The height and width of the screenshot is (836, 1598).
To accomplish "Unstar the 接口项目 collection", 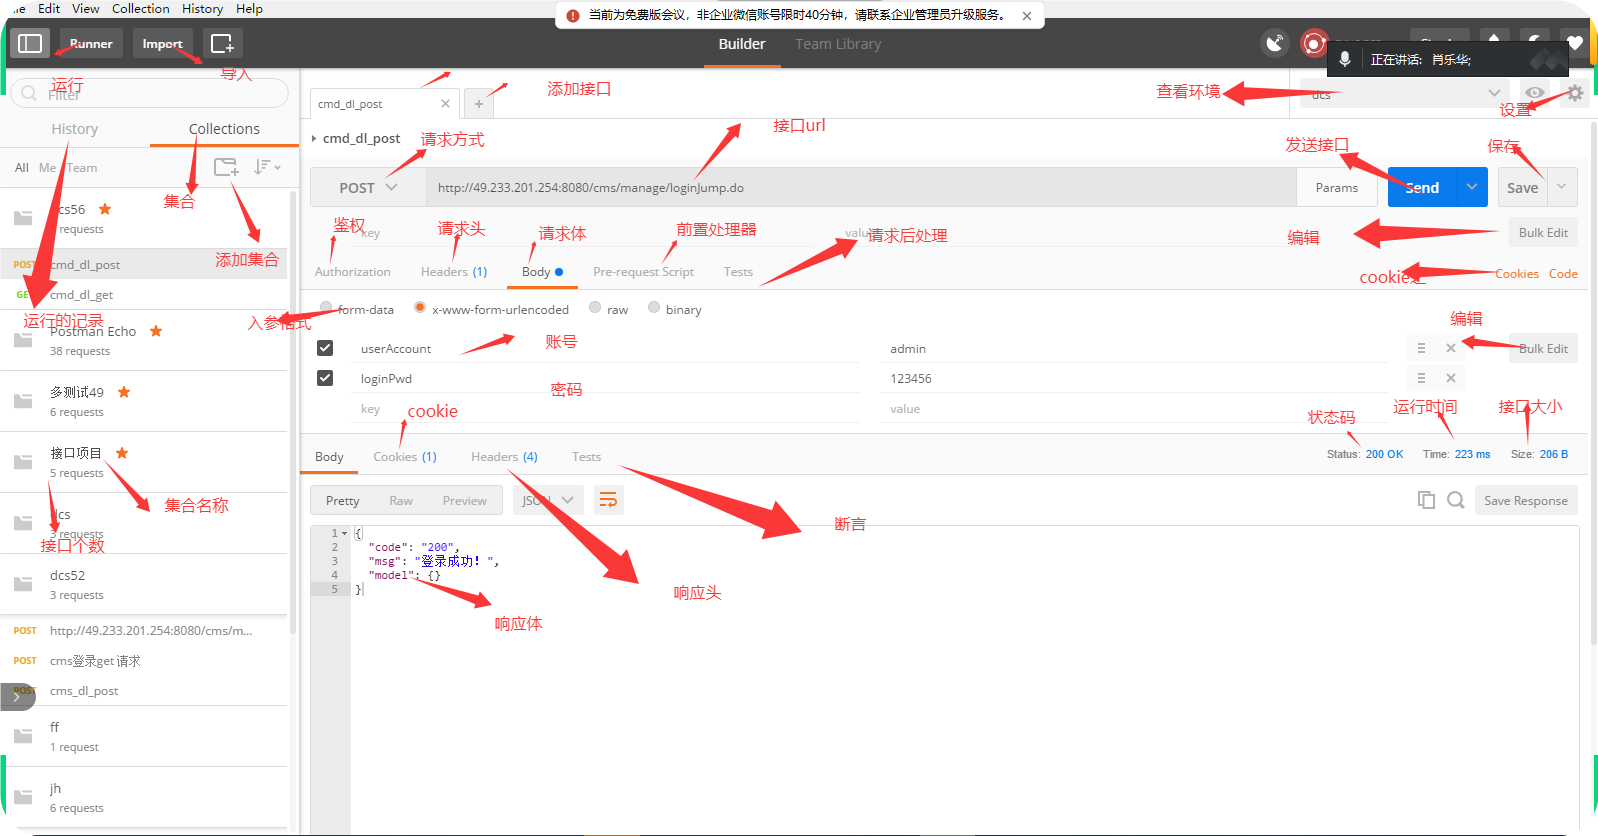I will pos(122,453).
